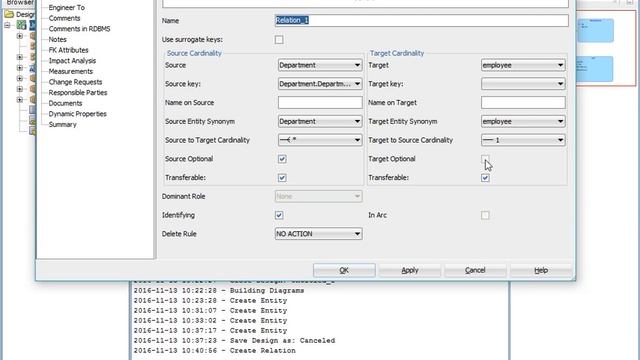Check the Target Optional checkbox
640x360 pixels.
point(485,159)
